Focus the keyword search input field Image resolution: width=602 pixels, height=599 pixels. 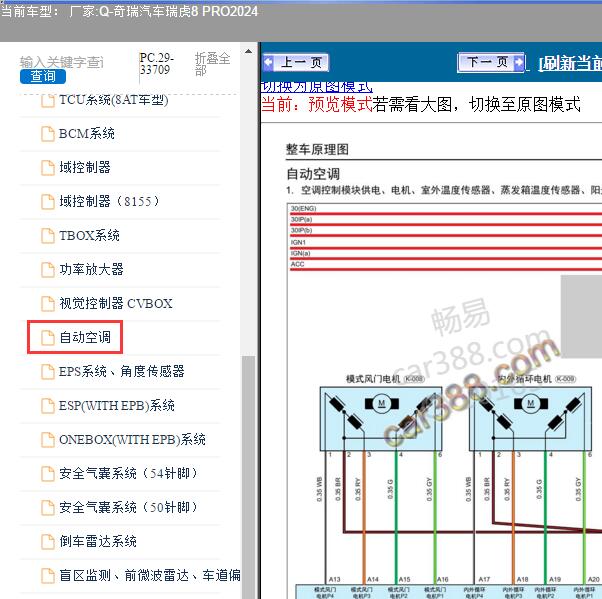coord(61,62)
